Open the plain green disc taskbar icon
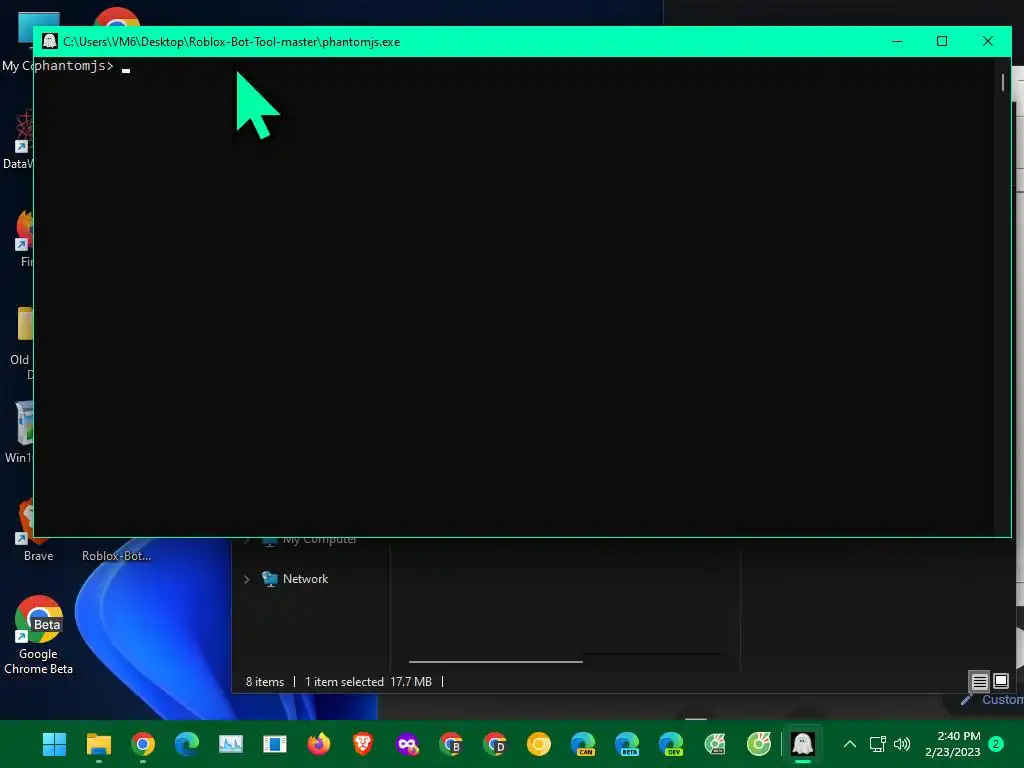 (759, 744)
